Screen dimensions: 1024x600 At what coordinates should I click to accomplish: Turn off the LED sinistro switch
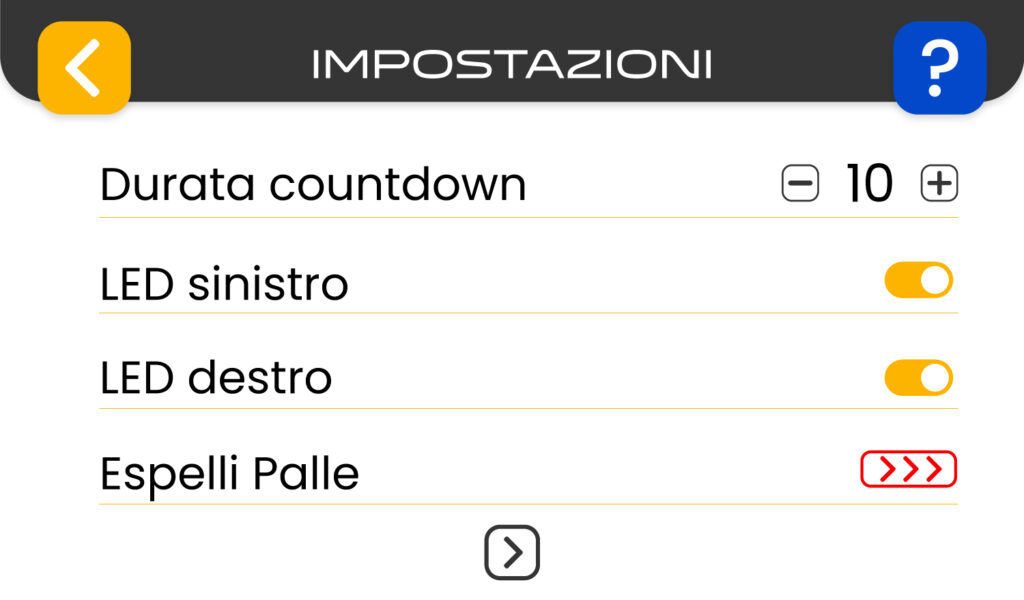[918, 281]
